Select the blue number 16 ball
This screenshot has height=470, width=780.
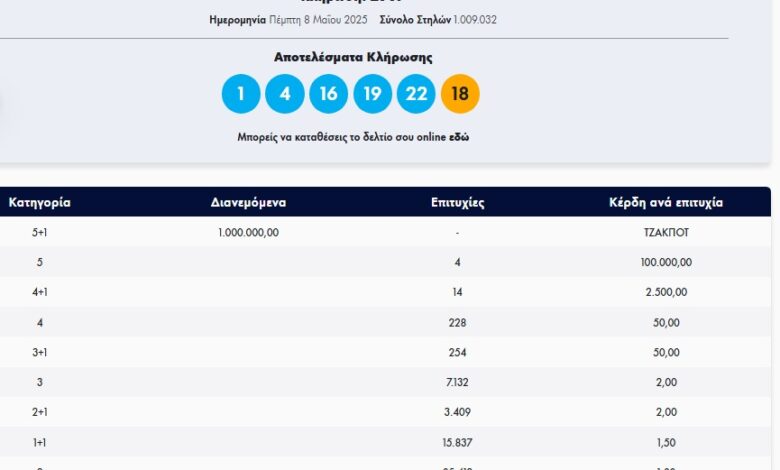329,94
